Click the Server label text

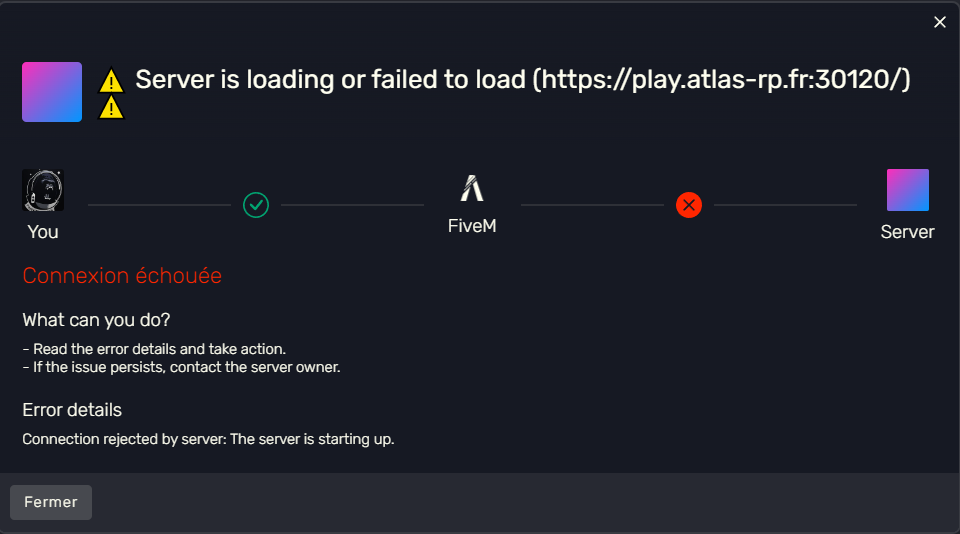point(907,232)
